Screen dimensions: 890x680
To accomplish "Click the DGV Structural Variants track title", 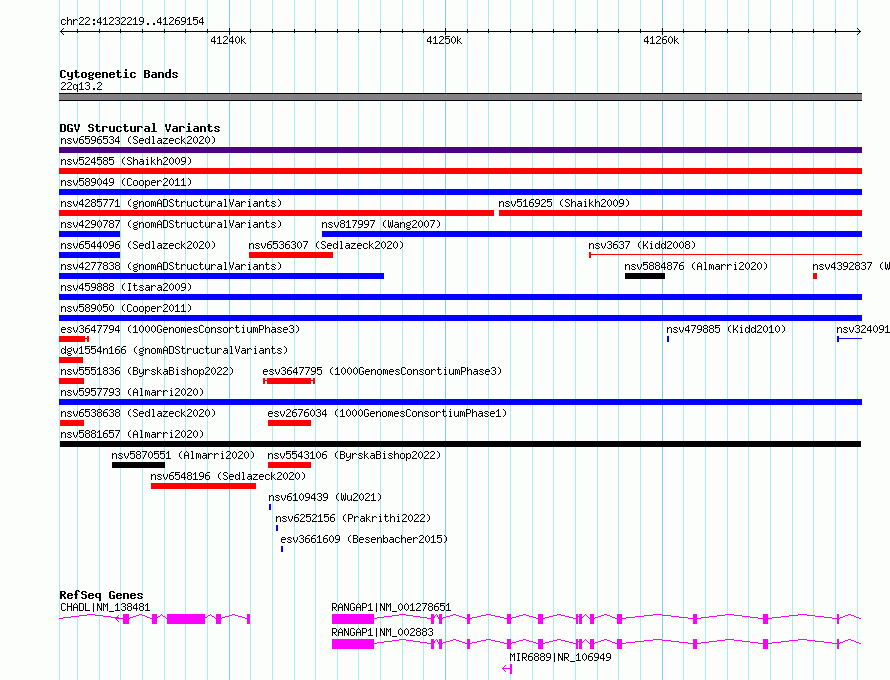I will [140, 128].
